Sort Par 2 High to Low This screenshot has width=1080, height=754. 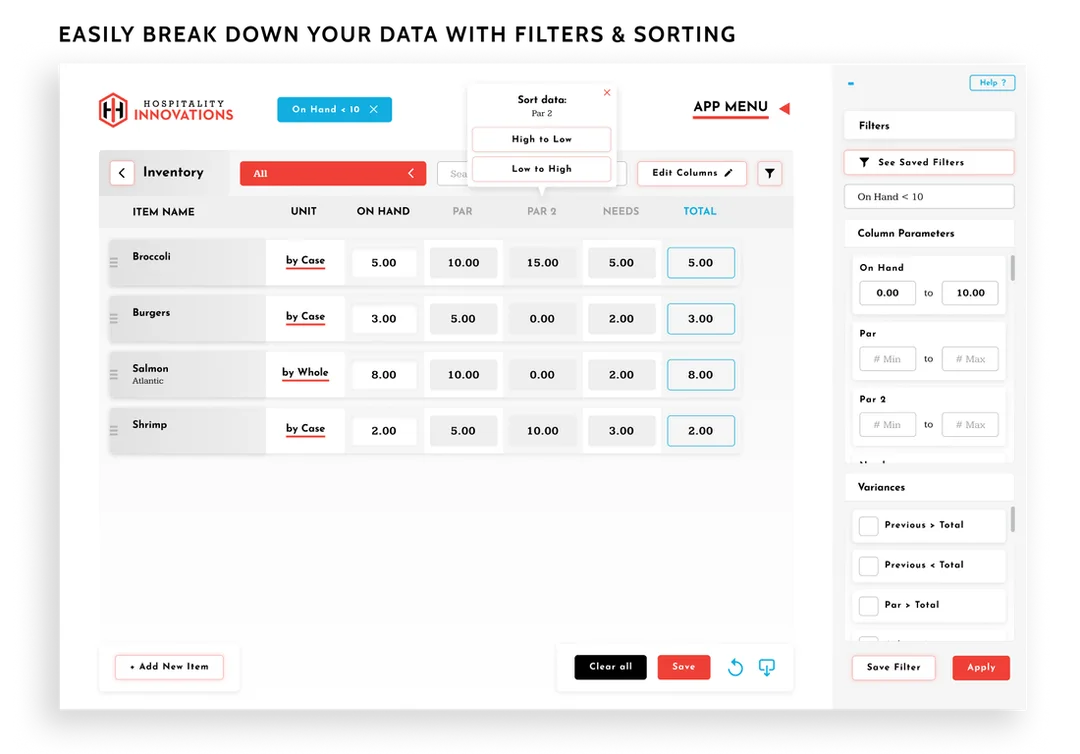point(541,139)
